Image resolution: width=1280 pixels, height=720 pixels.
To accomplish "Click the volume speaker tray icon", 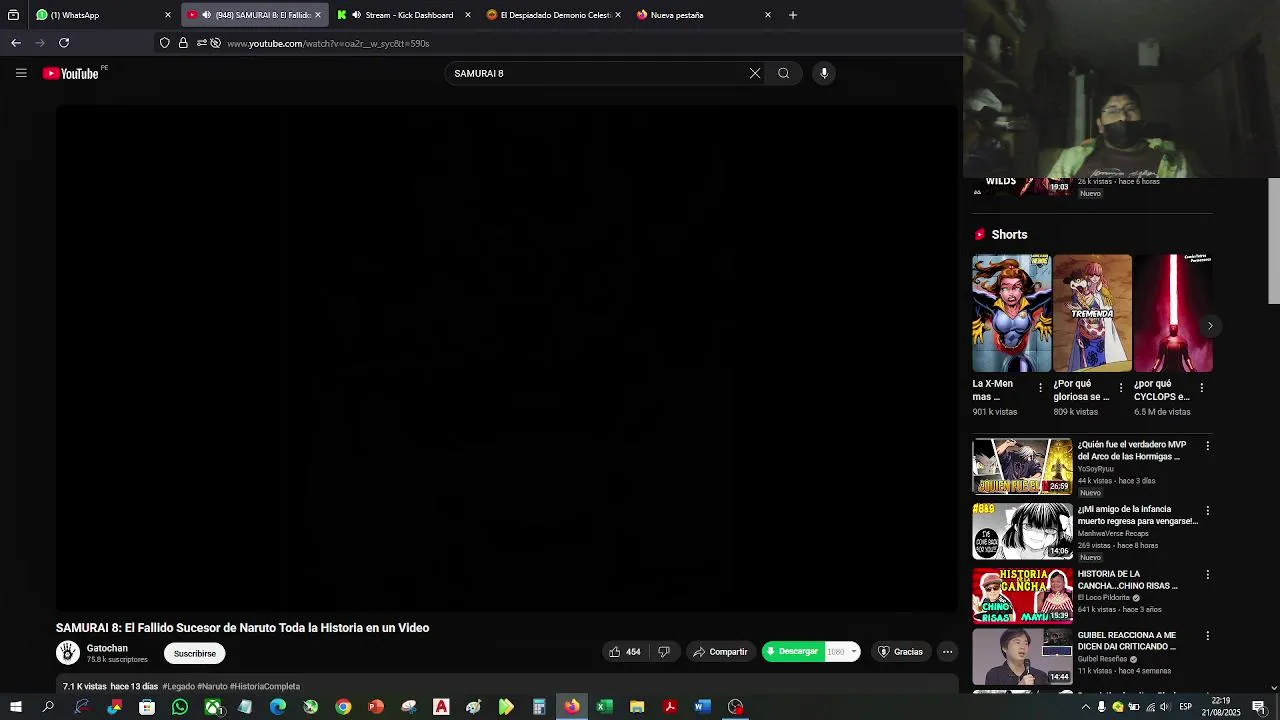I will (1165, 707).
